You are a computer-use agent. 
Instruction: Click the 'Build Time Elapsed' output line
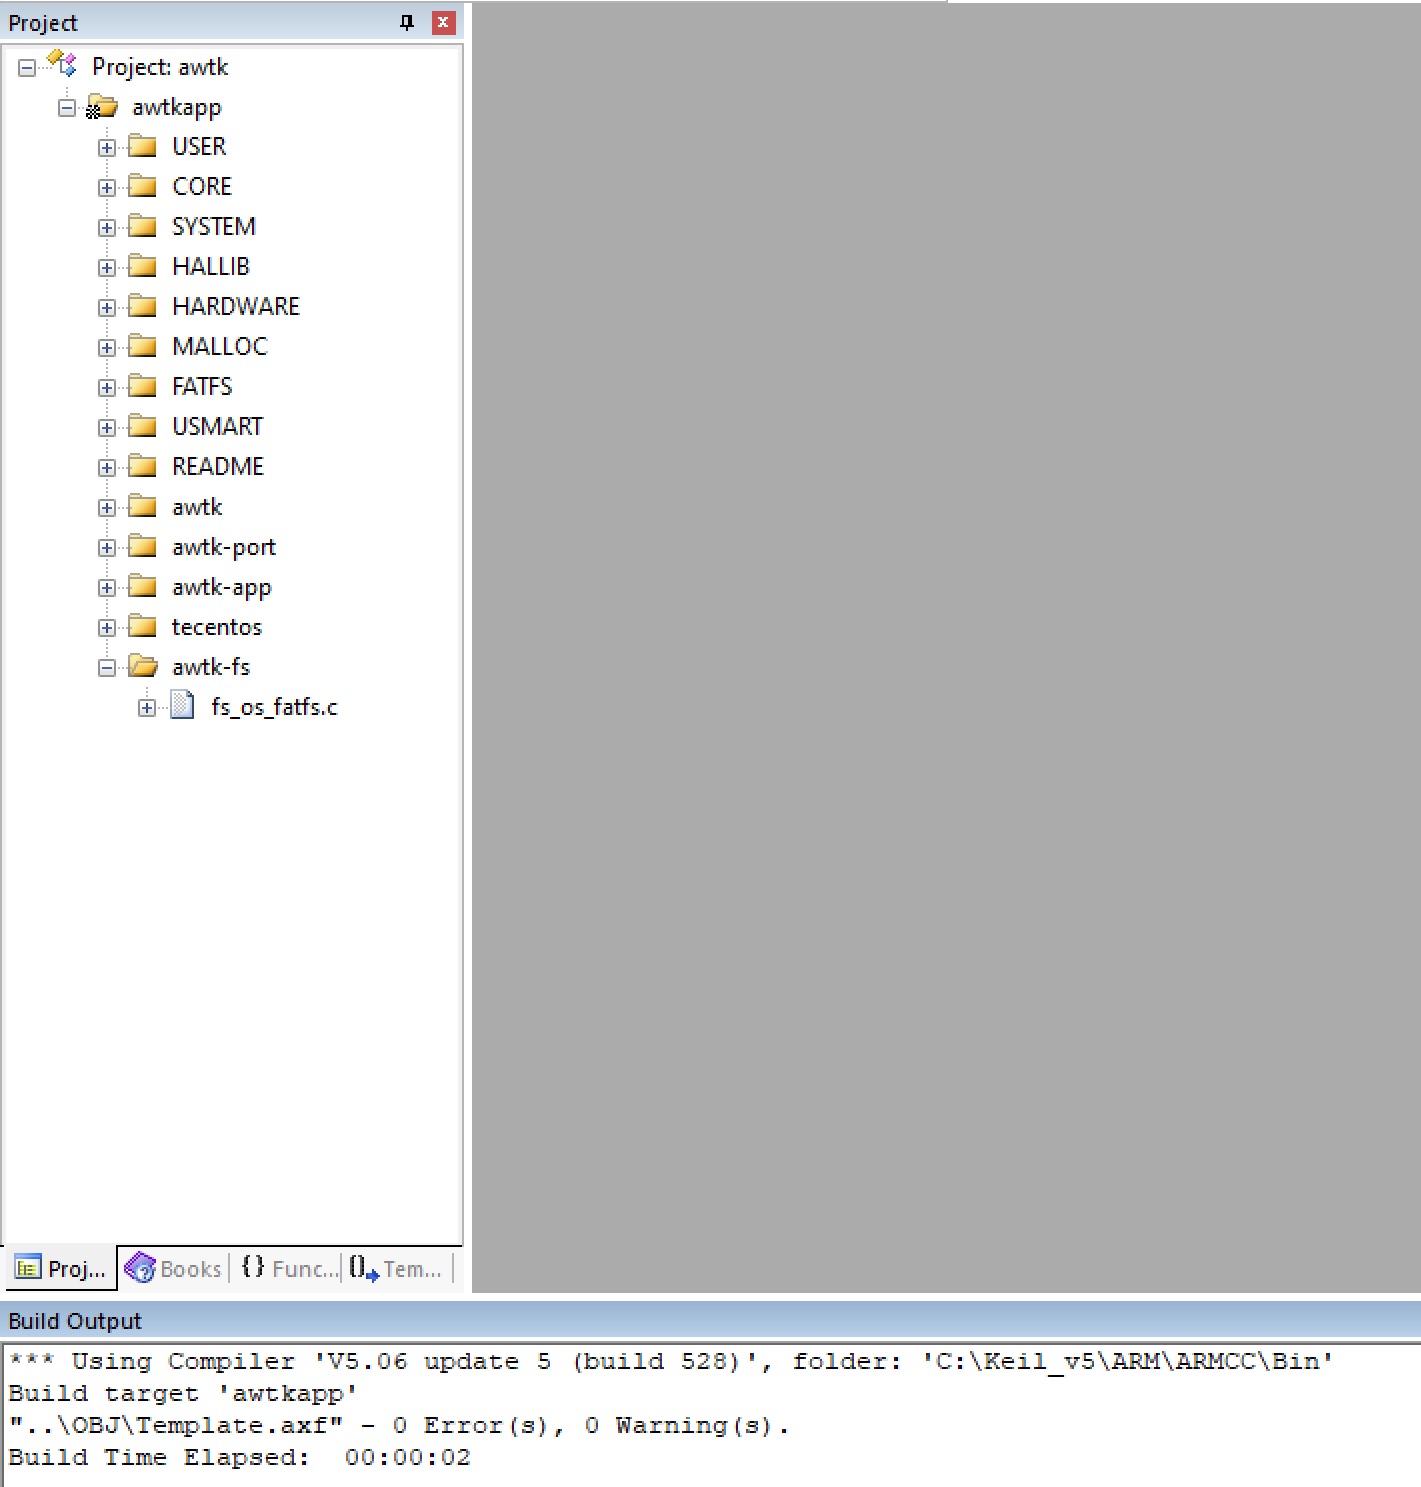[239, 1457]
